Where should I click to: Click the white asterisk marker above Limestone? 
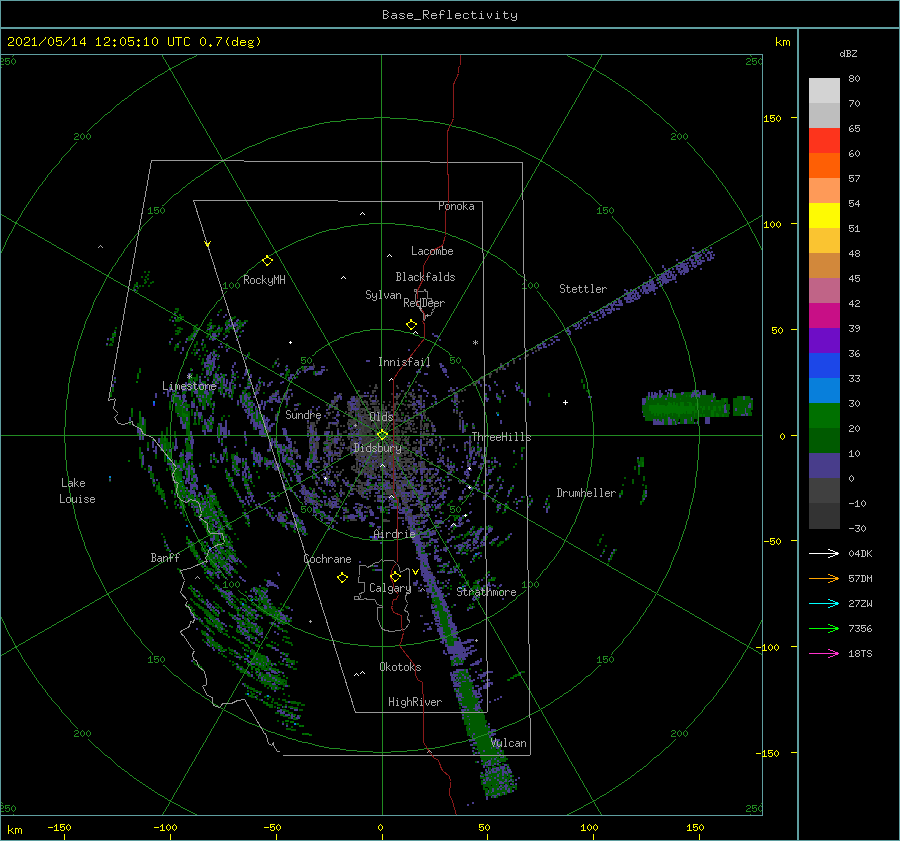tap(189, 376)
